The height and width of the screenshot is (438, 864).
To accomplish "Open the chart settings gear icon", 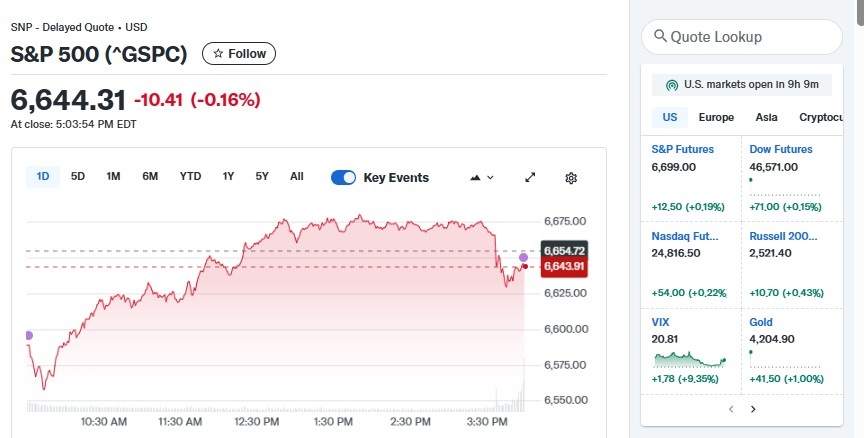I will [571, 178].
